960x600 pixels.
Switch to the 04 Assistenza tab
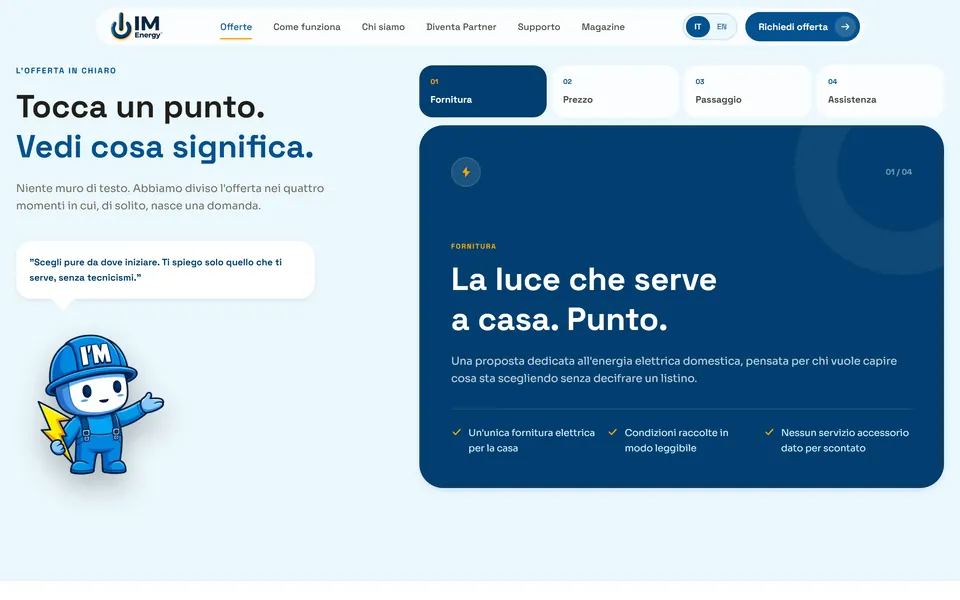click(880, 91)
